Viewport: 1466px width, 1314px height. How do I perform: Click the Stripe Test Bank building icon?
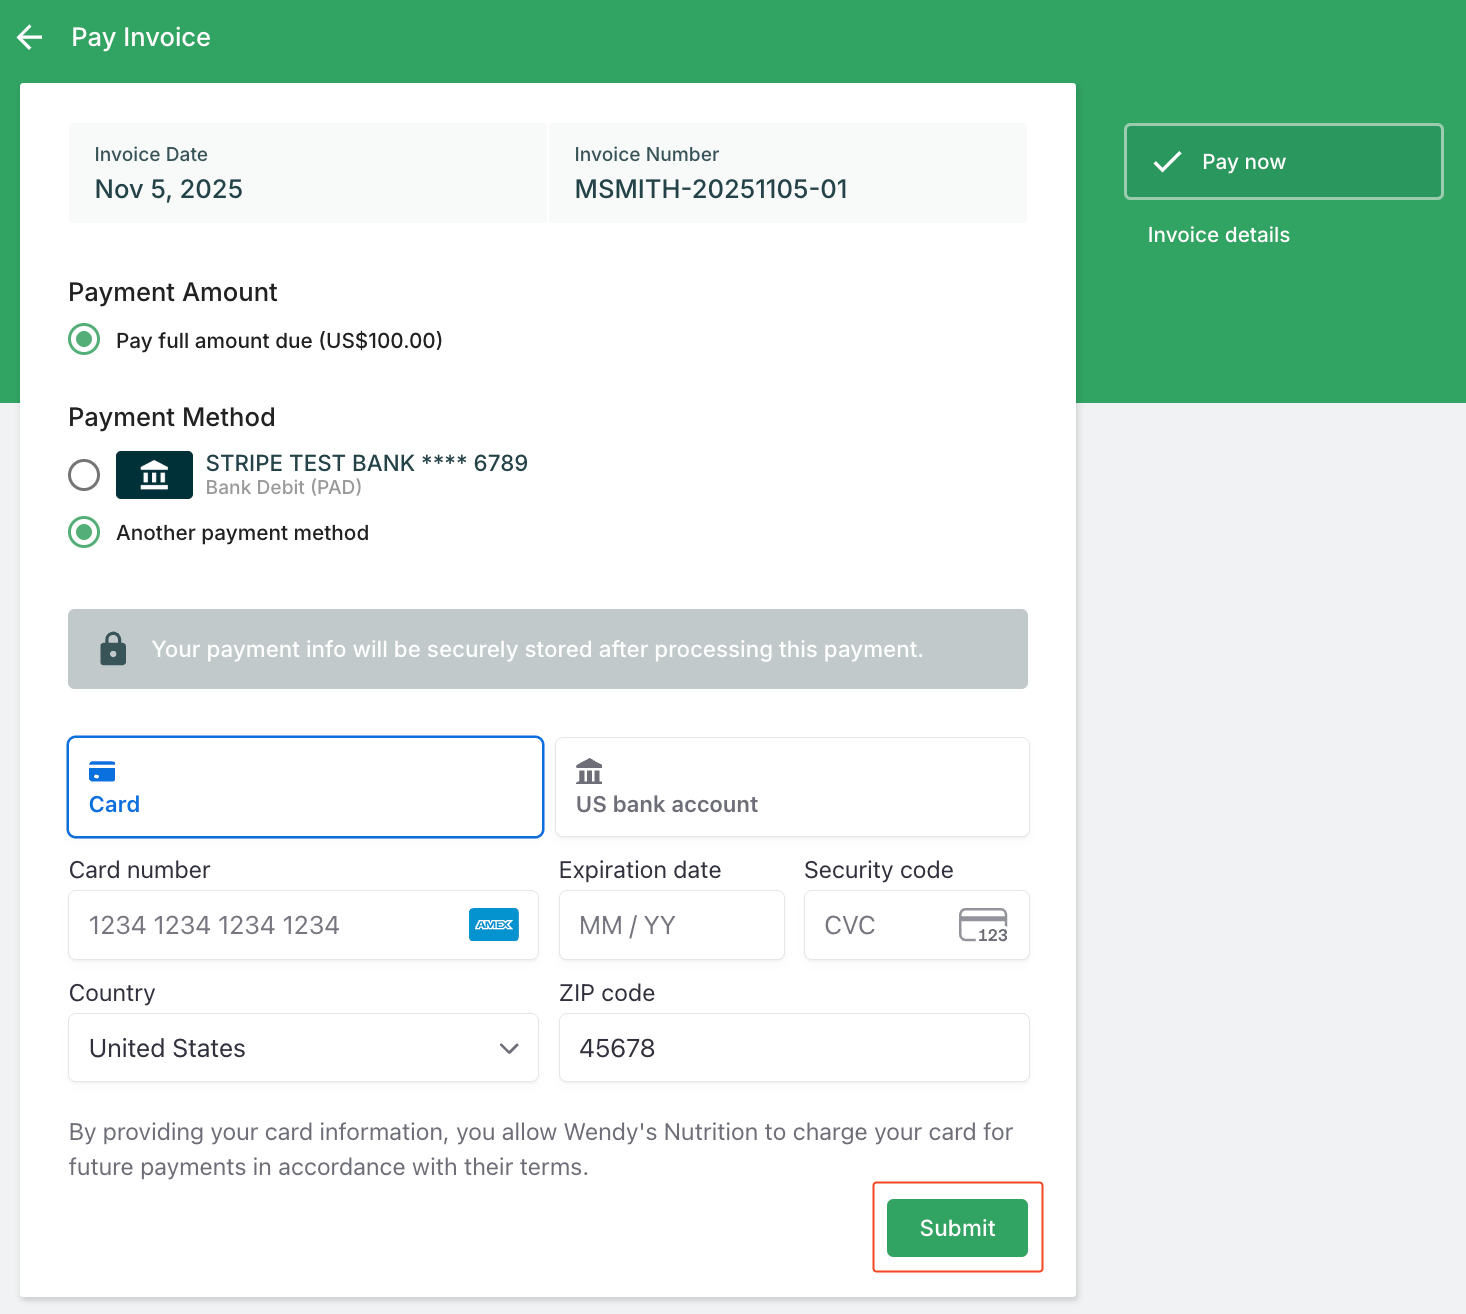click(x=154, y=475)
